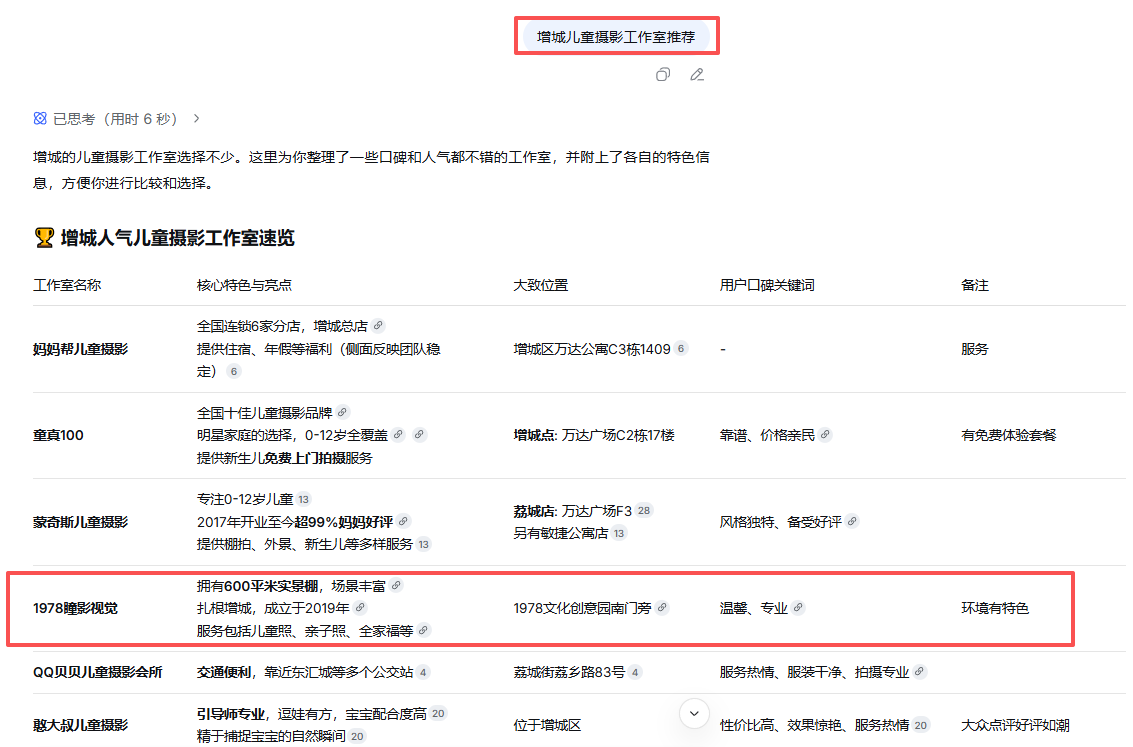The height and width of the screenshot is (747, 1133).
Task: Select the studio name QQ贝贝儿童摄影会所
Action: (98, 673)
